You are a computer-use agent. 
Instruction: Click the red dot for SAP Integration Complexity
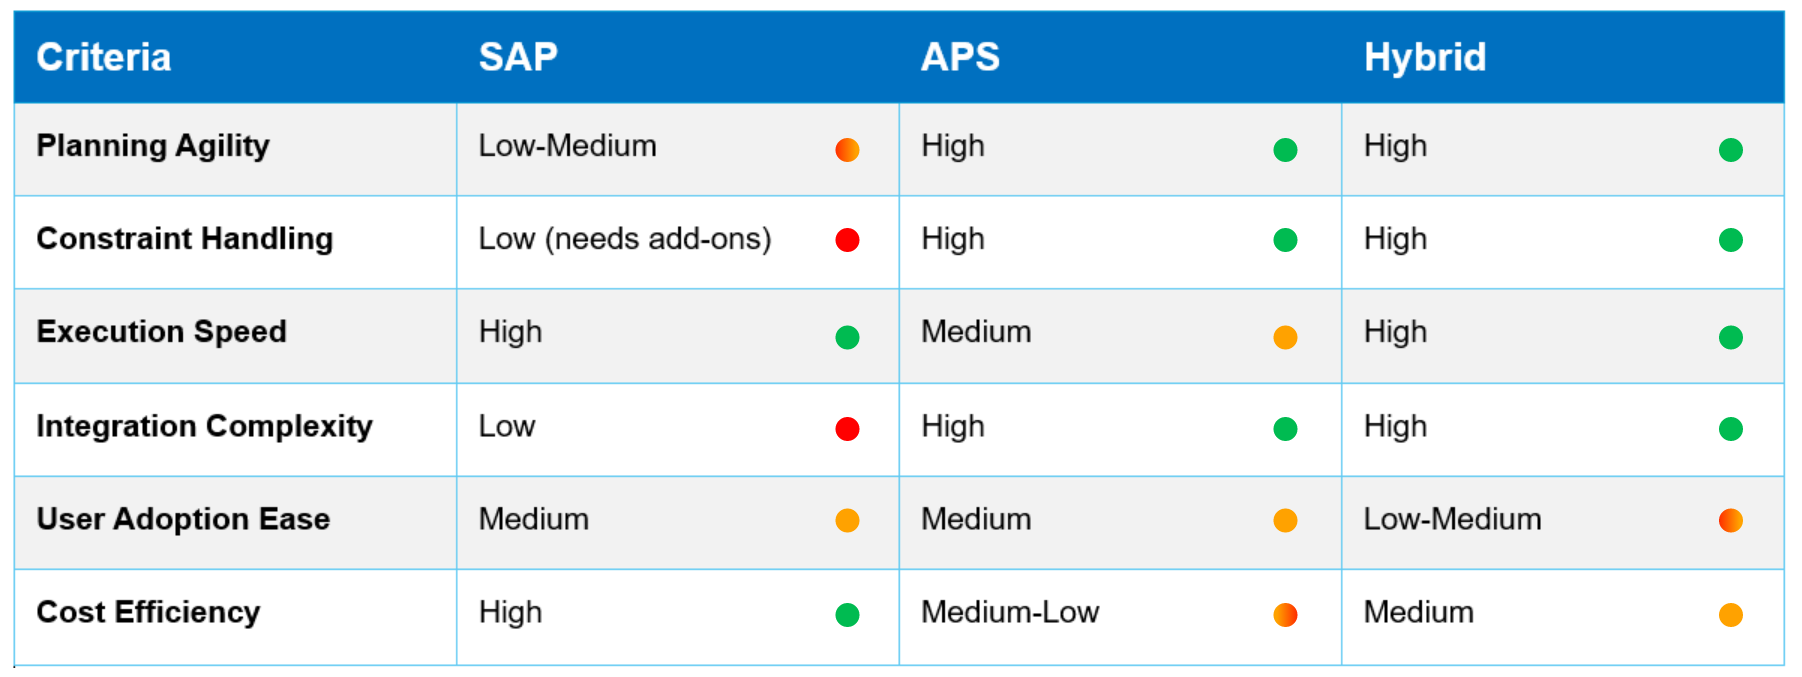pyautogui.click(x=847, y=429)
